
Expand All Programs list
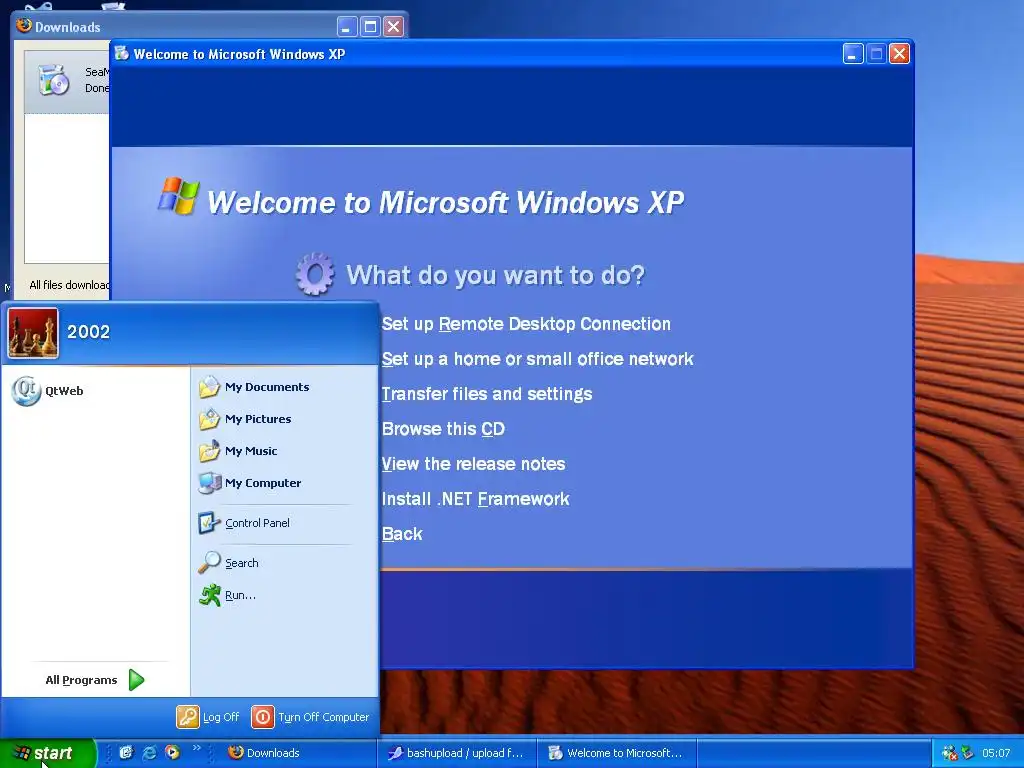click(x=95, y=680)
